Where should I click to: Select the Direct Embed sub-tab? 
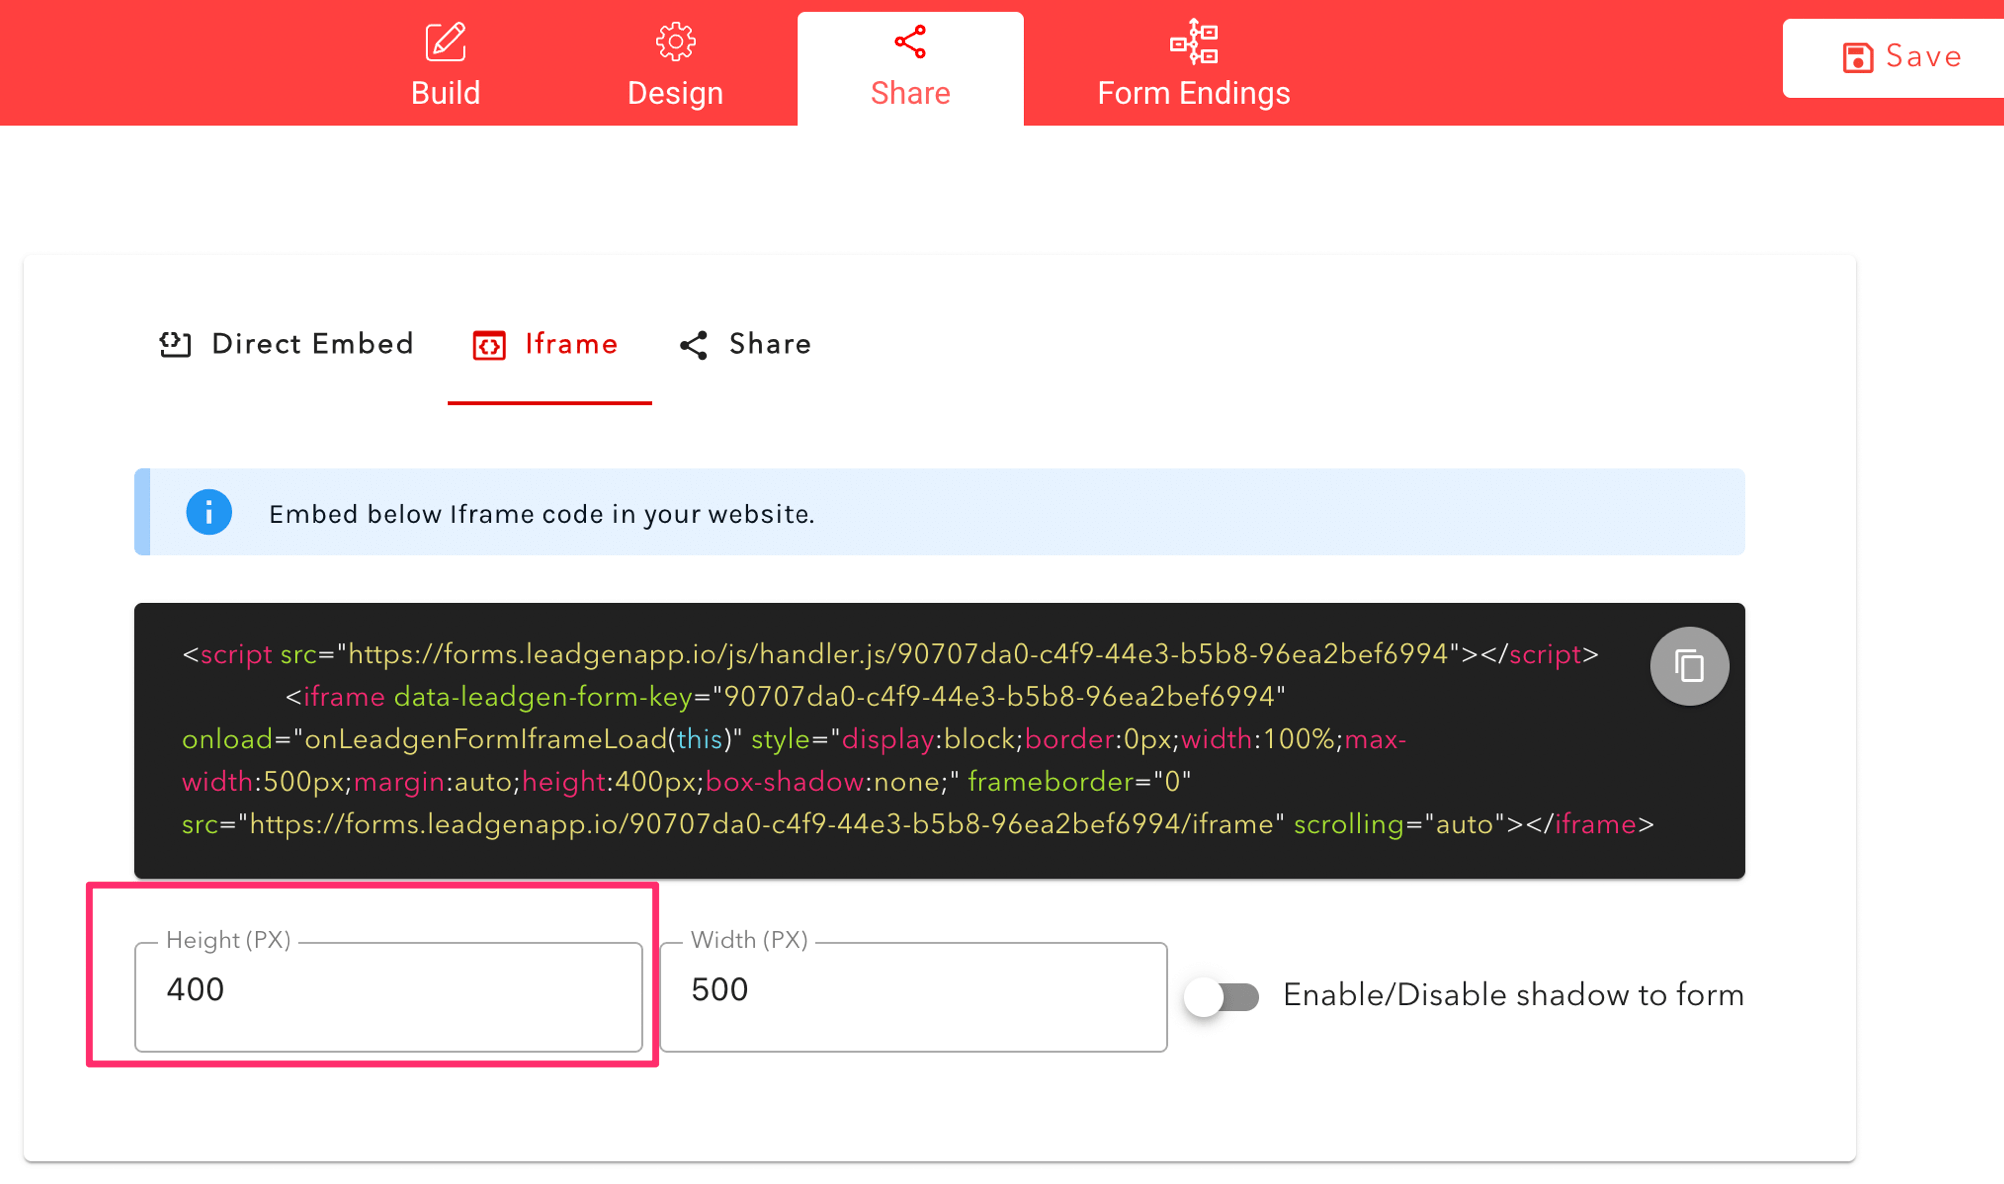pos(312,345)
